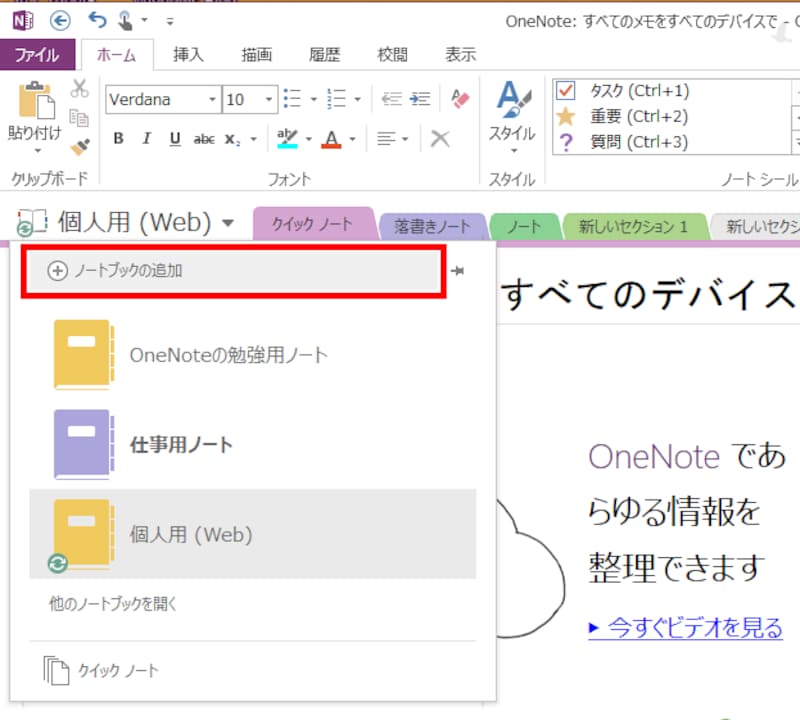Select the bold formatting icon
Screen dimensions: 800x720
[x=118, y=139]
